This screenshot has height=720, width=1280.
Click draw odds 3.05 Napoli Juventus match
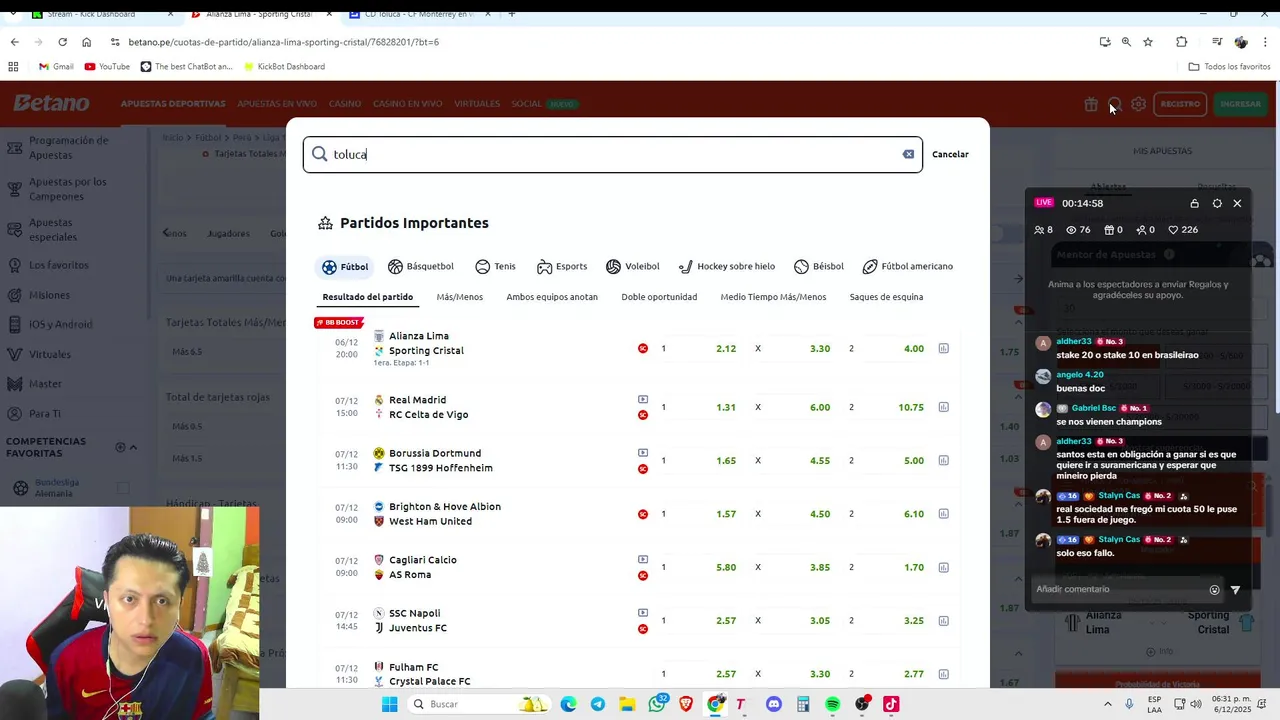click(820, 621)
